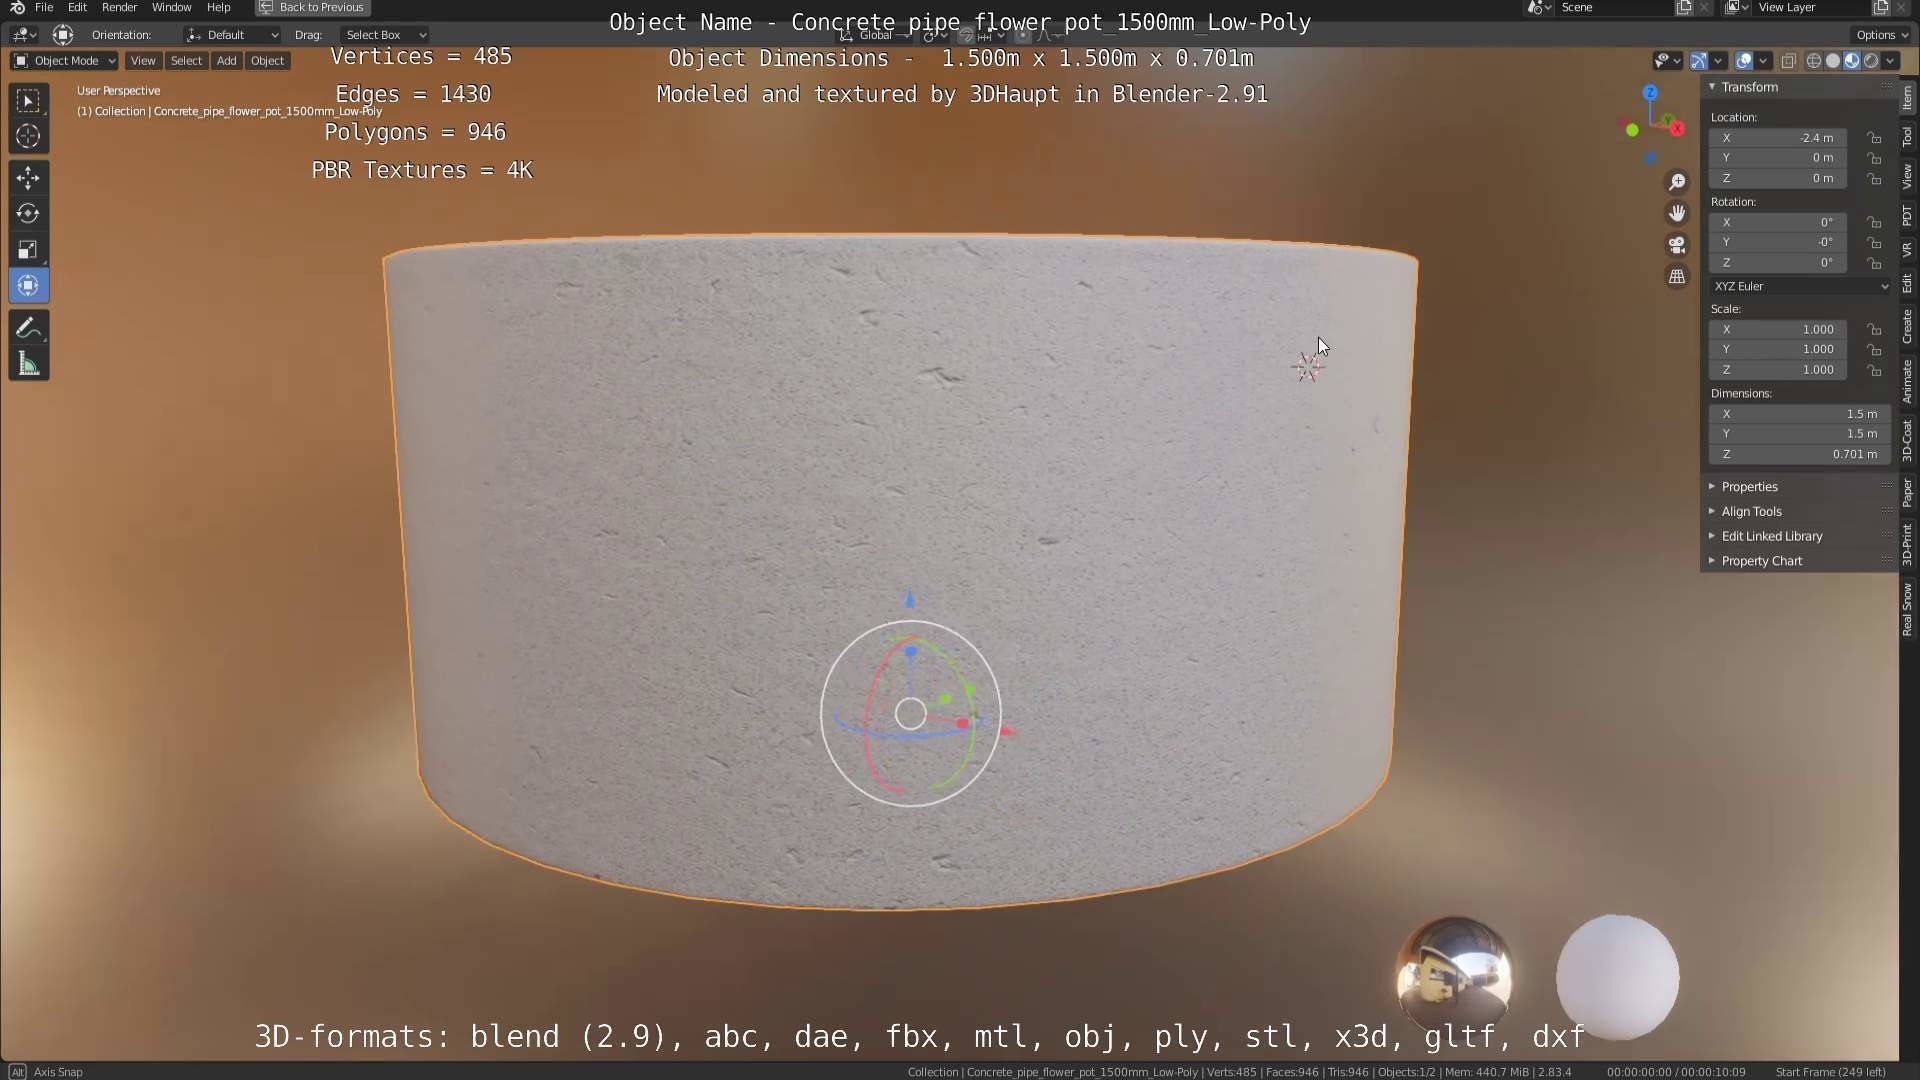Click the new scene icon beside Scene
The width and height of the screenshot is (1920, 1080).
point(1684,8)
